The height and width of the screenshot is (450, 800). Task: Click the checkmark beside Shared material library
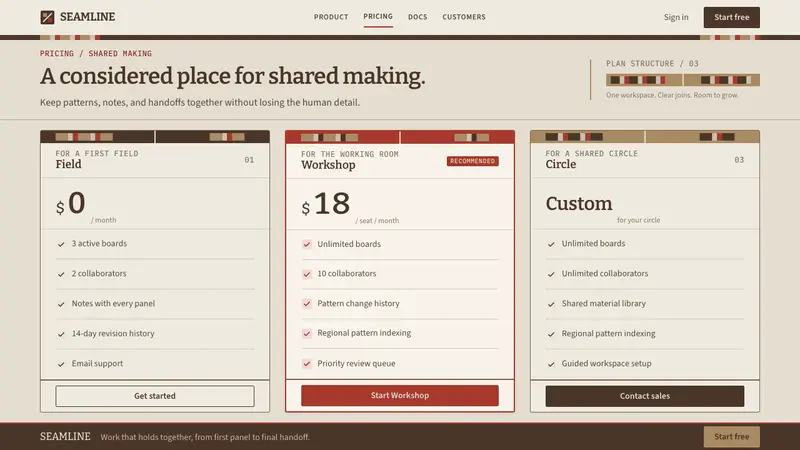pos(551,305)
